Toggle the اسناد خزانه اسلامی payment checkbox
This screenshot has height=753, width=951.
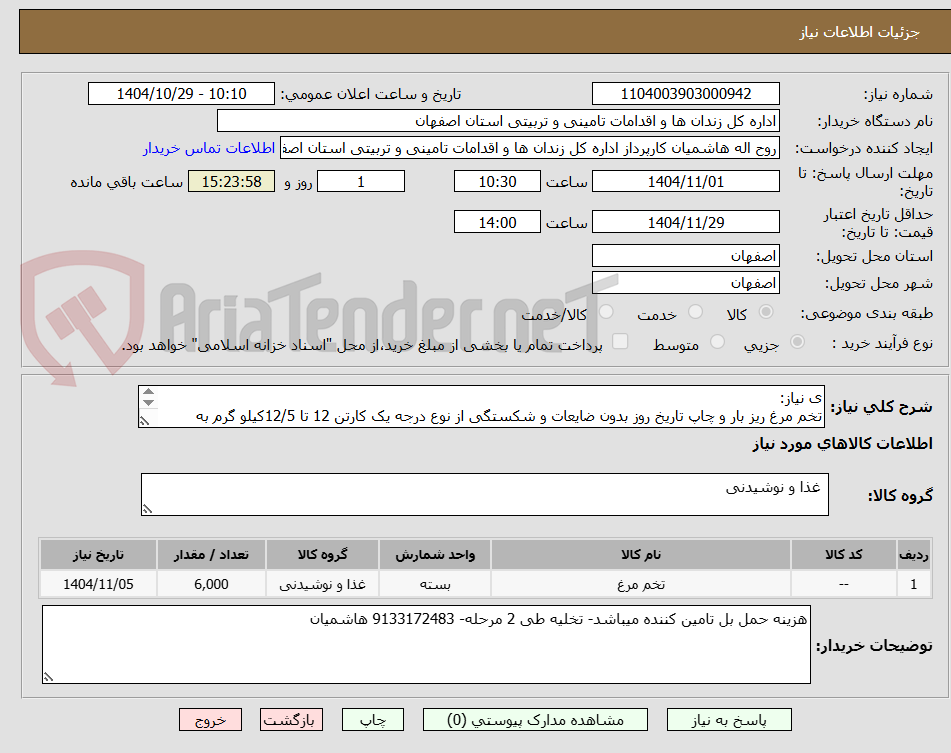click(x=620, y=341)
